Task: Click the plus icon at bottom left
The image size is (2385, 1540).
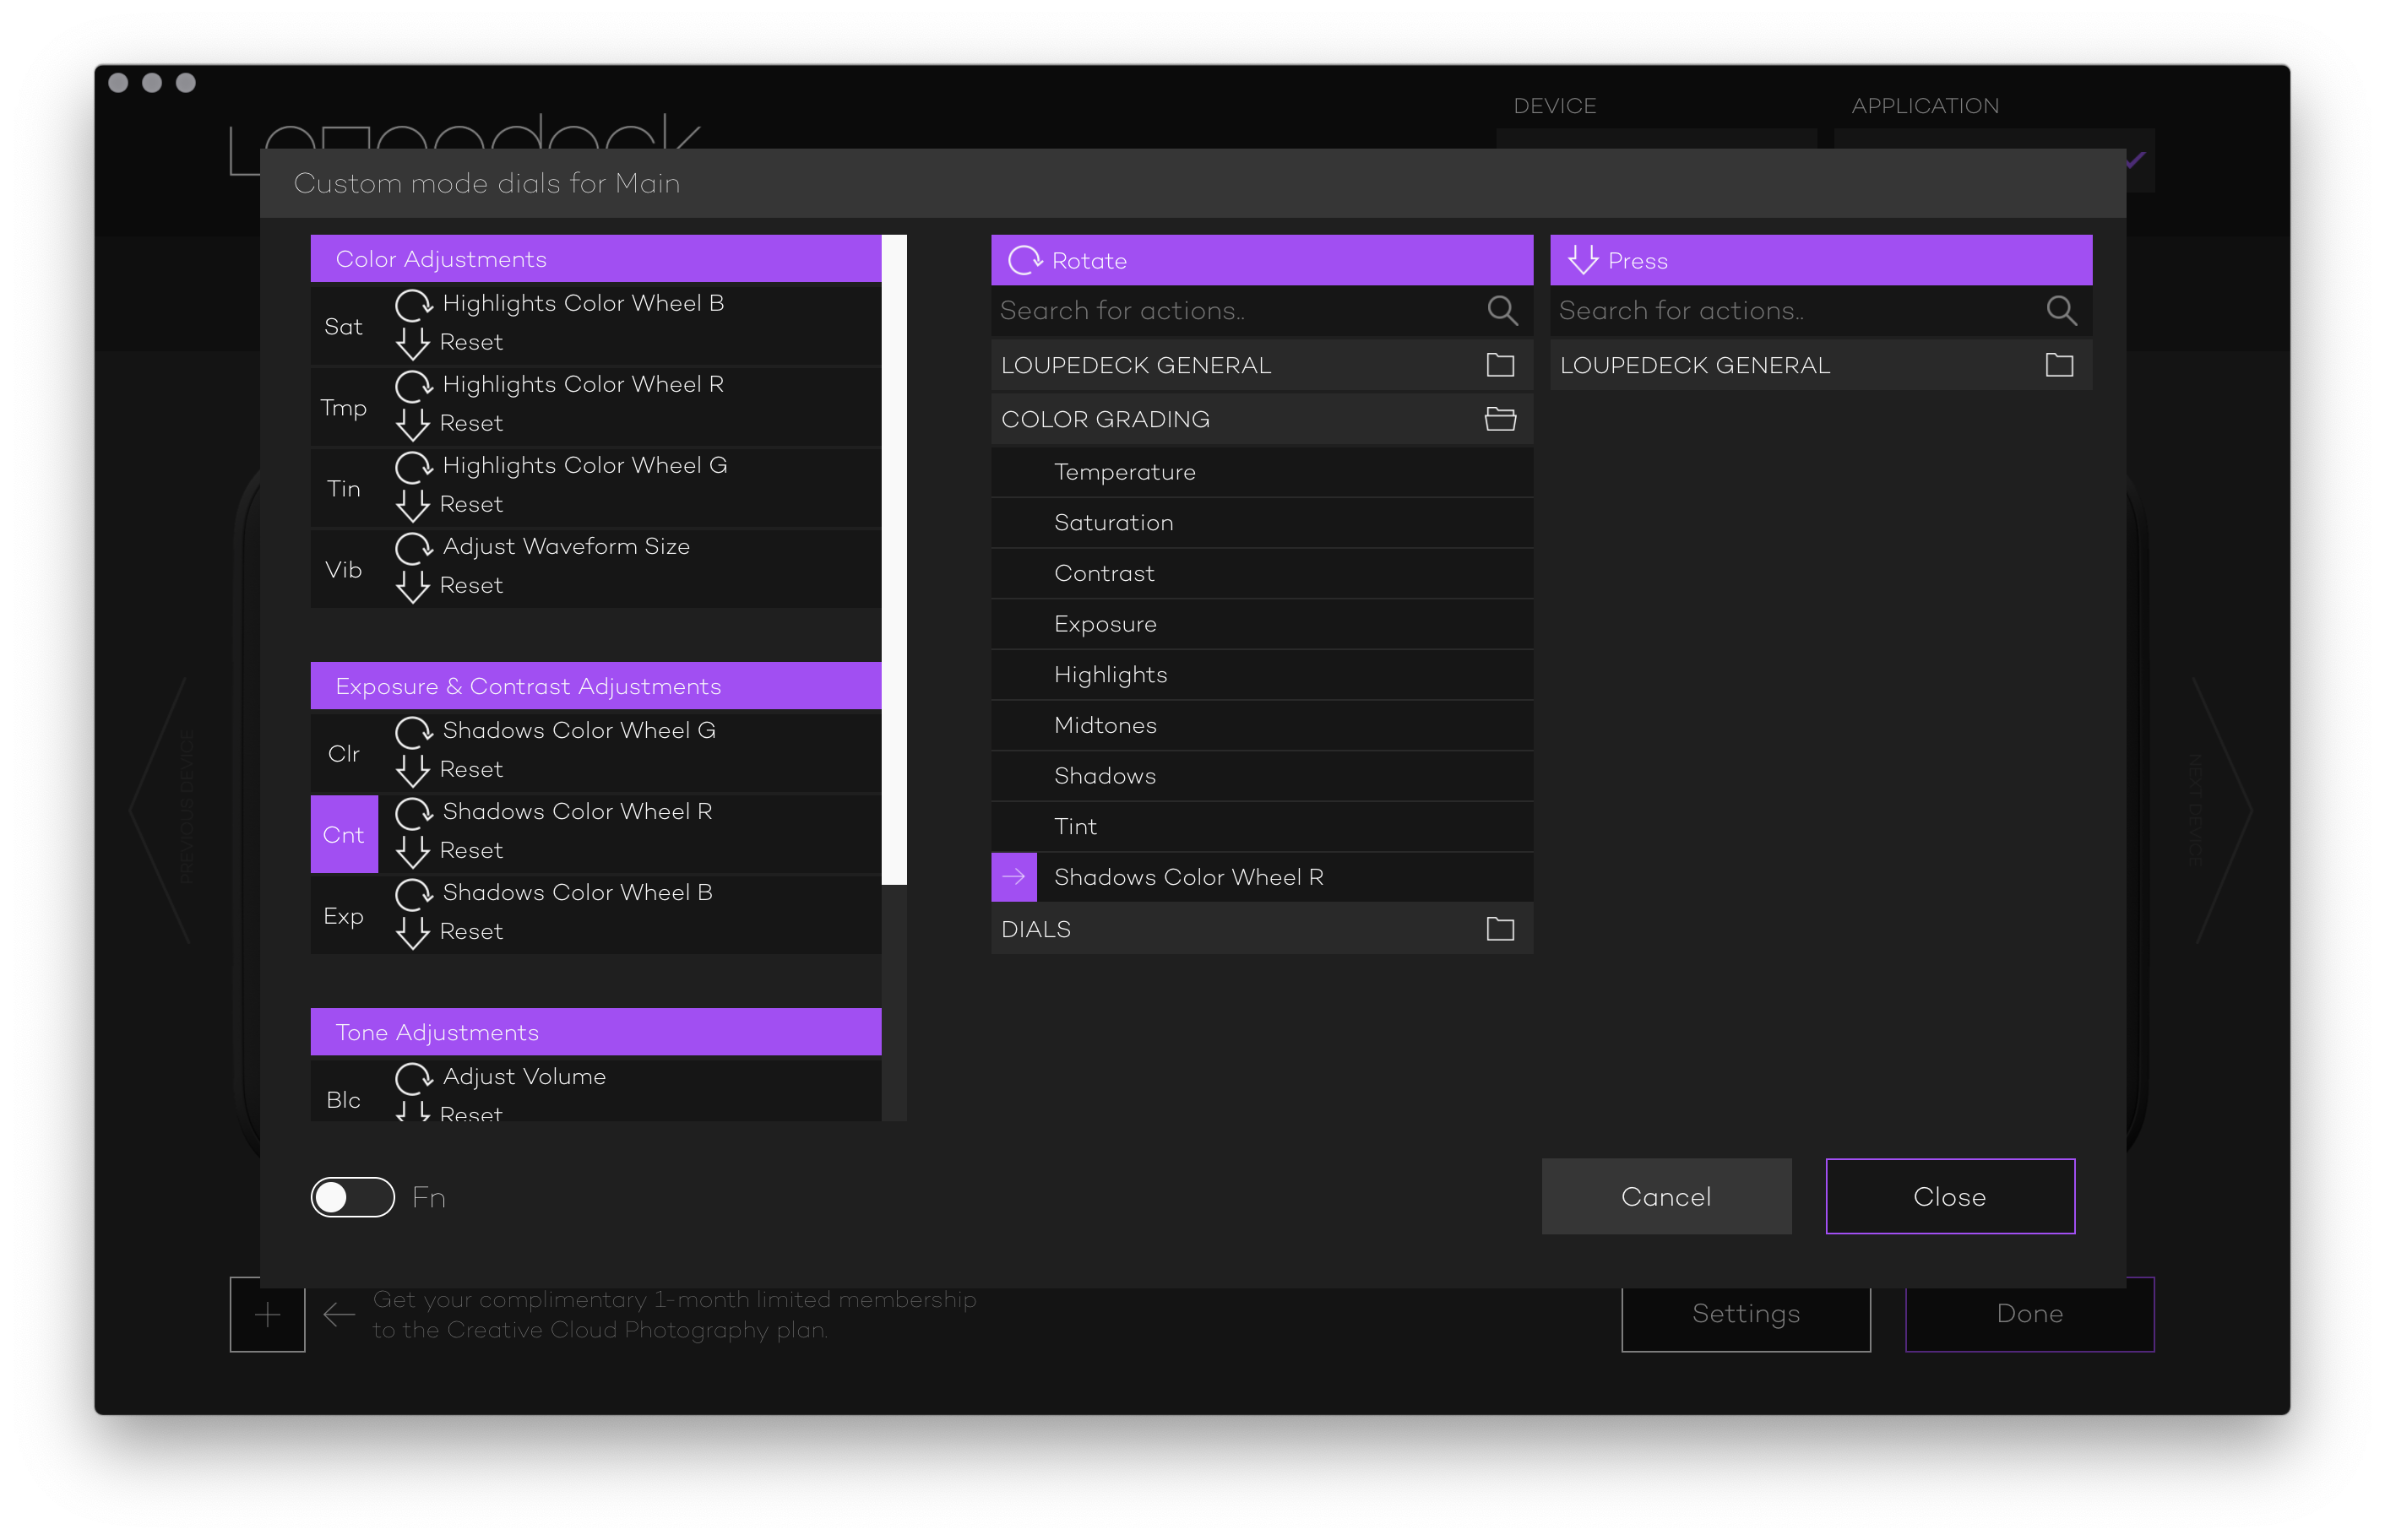Action: [x=267, y=1315]
